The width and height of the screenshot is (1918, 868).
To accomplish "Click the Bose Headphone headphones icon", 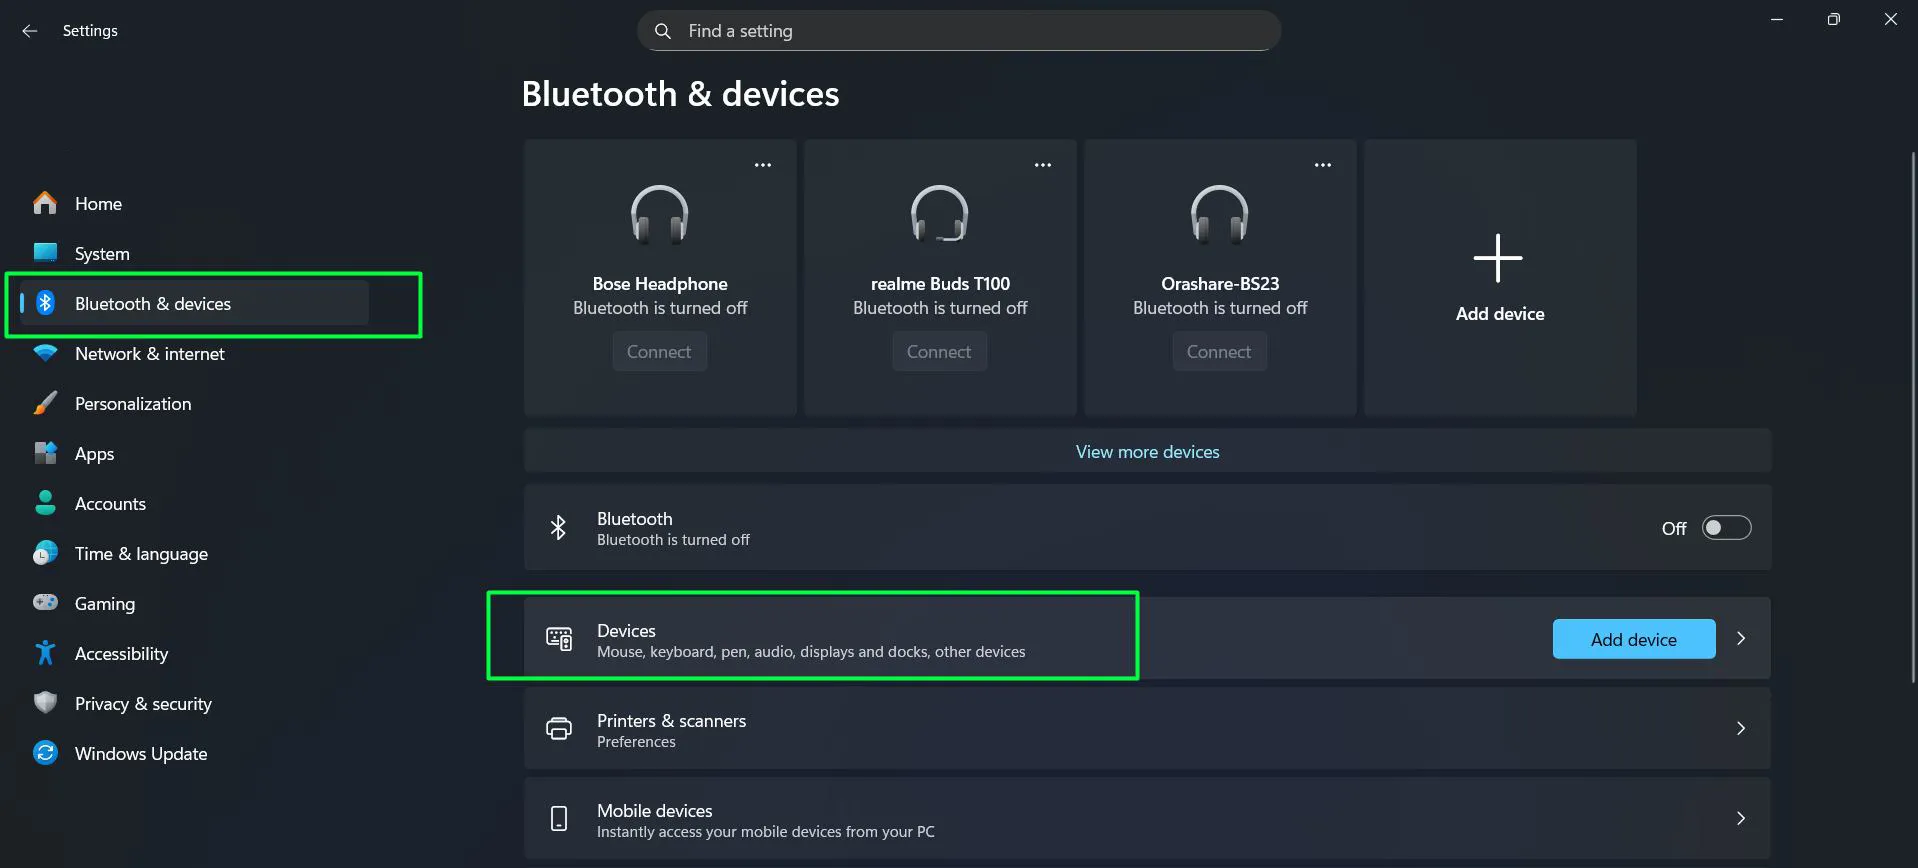I will [659, 214].
